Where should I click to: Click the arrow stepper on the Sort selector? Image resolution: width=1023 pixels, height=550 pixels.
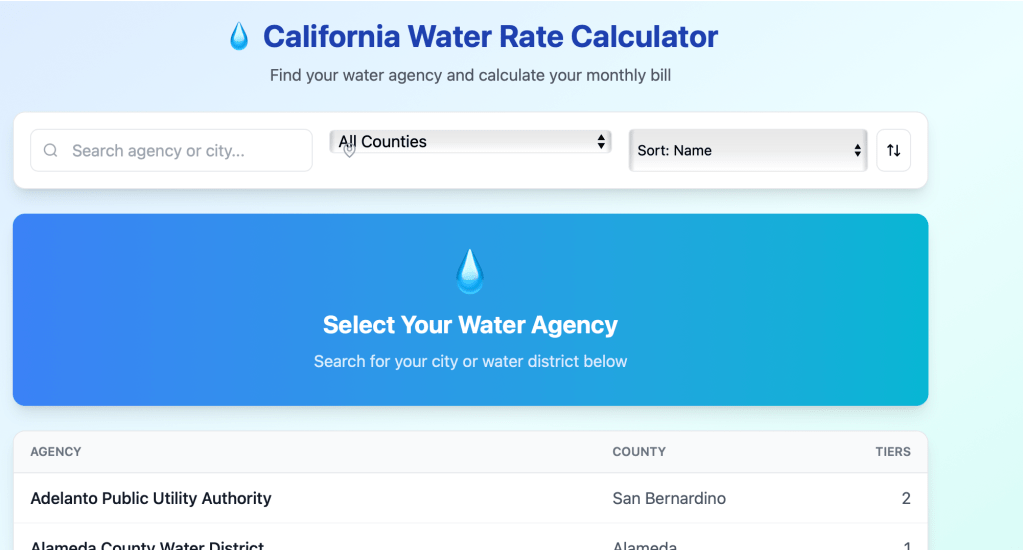pos(857,151)
